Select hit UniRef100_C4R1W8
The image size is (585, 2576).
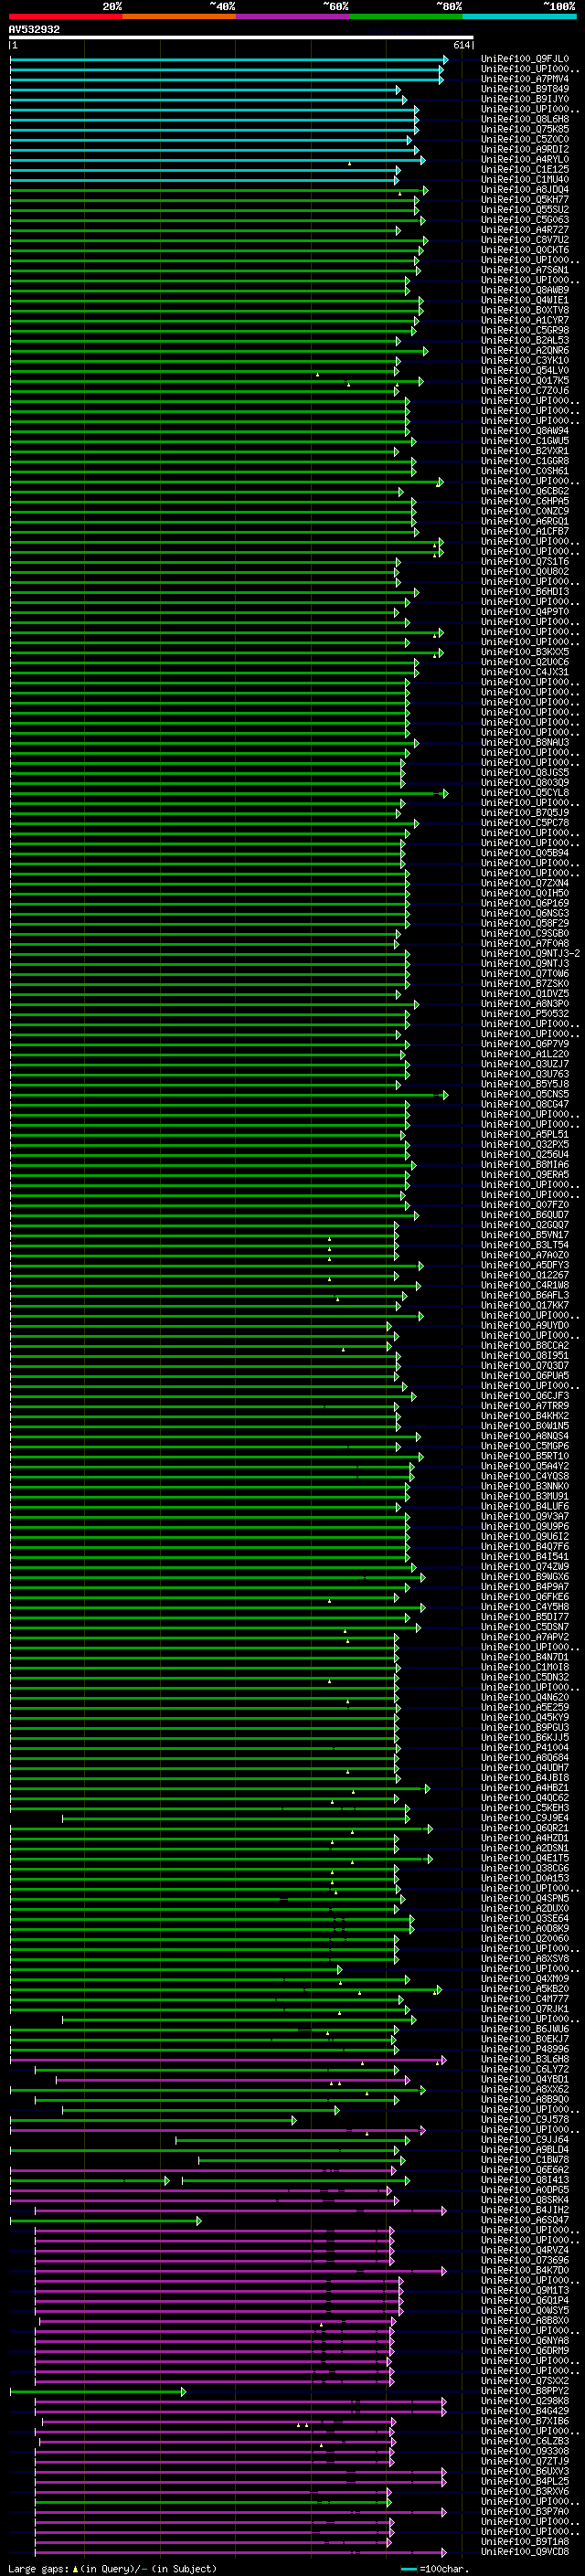(x=524, y=1285)
